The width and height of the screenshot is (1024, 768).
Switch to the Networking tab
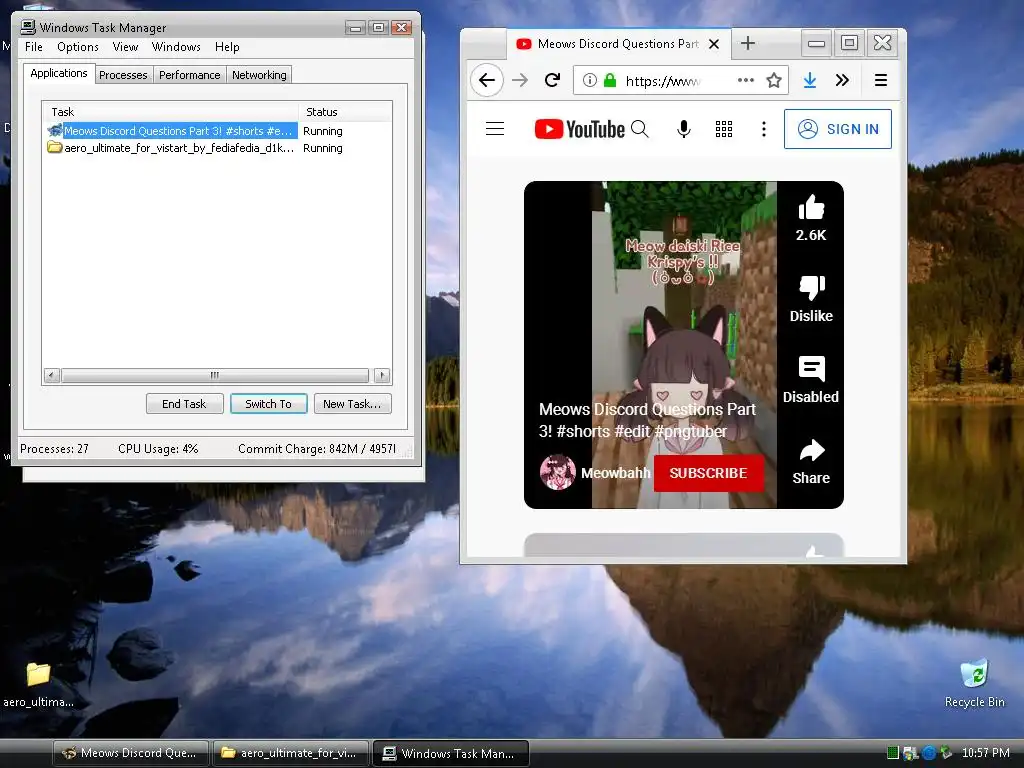259,75
